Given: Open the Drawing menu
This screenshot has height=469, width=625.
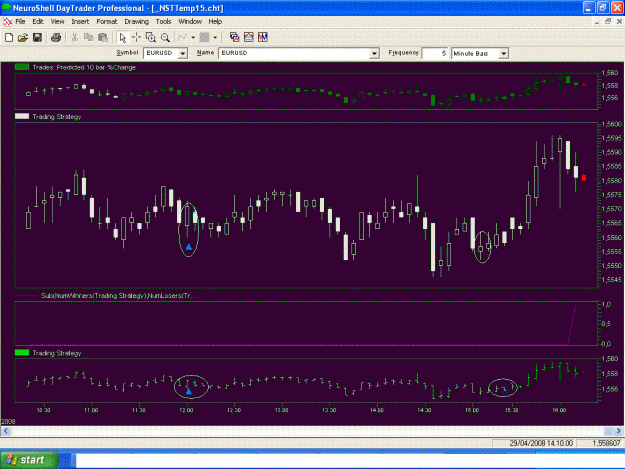Looking at the screenshot, I should click(136, 22).
